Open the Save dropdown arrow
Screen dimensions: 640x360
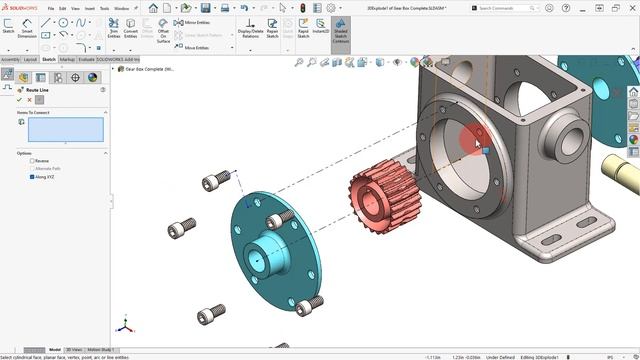(215, 8)
